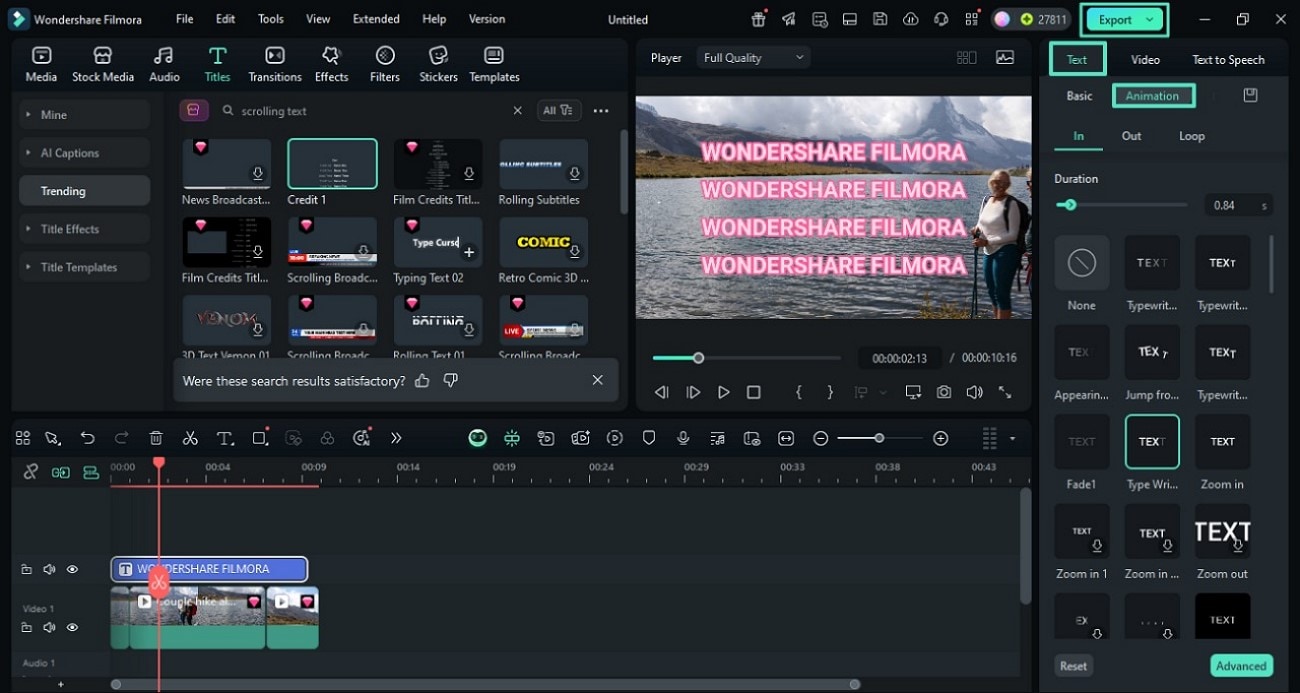
Task: Click the thumbs up feedback icon
Action: [422, 380]
